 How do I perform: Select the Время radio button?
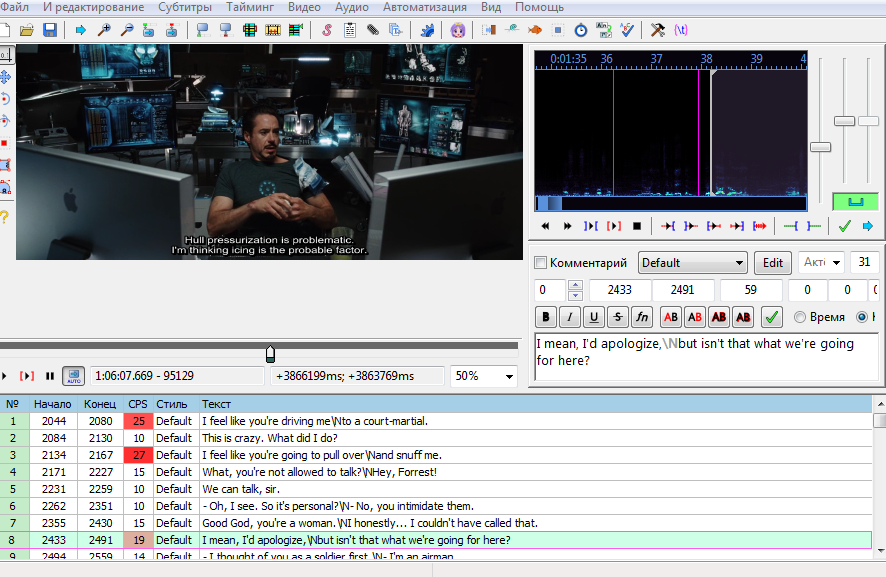799,317
